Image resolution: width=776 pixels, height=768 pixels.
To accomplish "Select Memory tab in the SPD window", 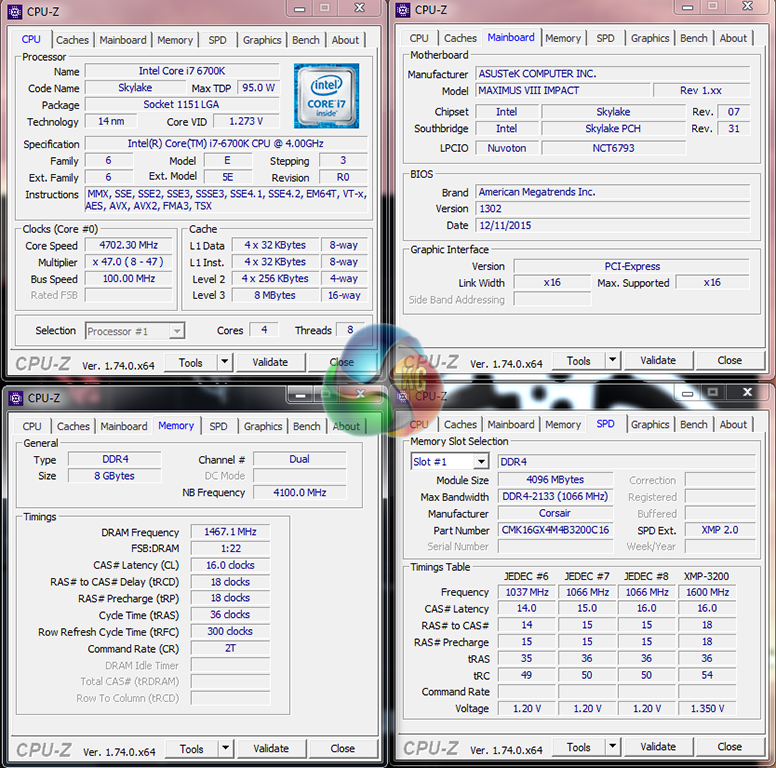I will 563,425.
